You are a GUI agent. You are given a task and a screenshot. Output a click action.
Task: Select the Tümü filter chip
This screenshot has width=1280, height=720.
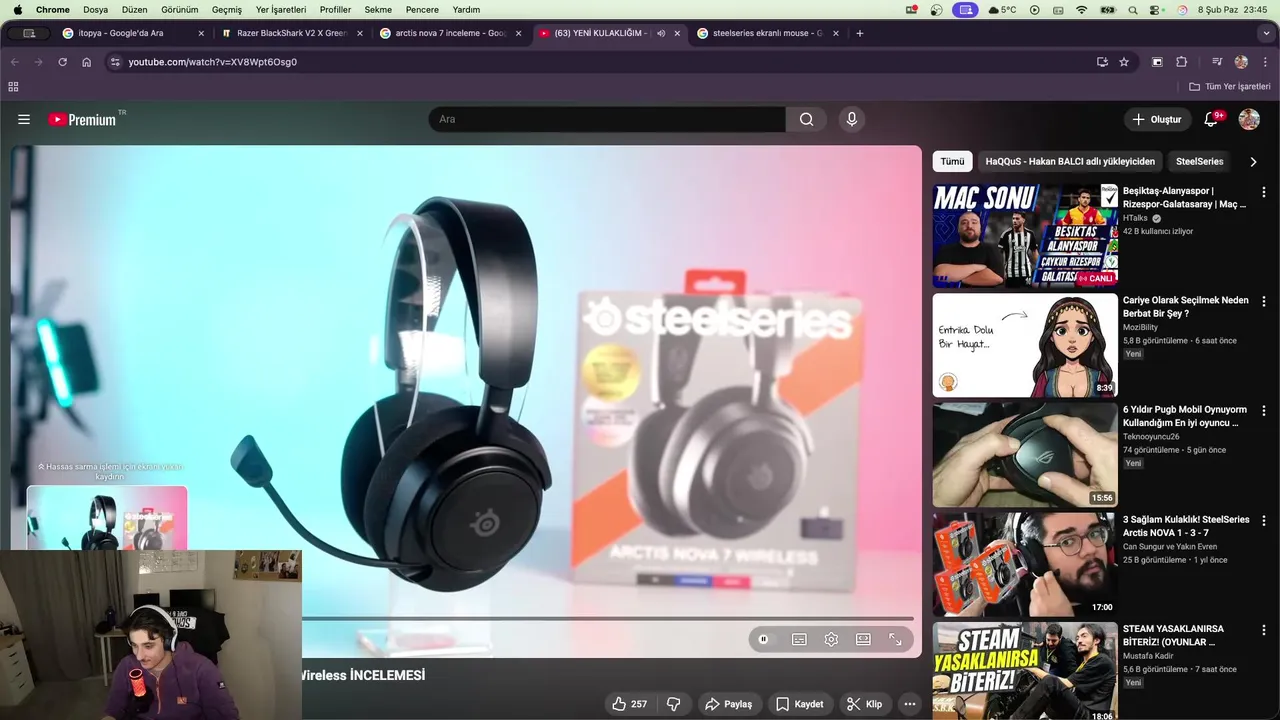pyautogui.click(x=952, y=161)
